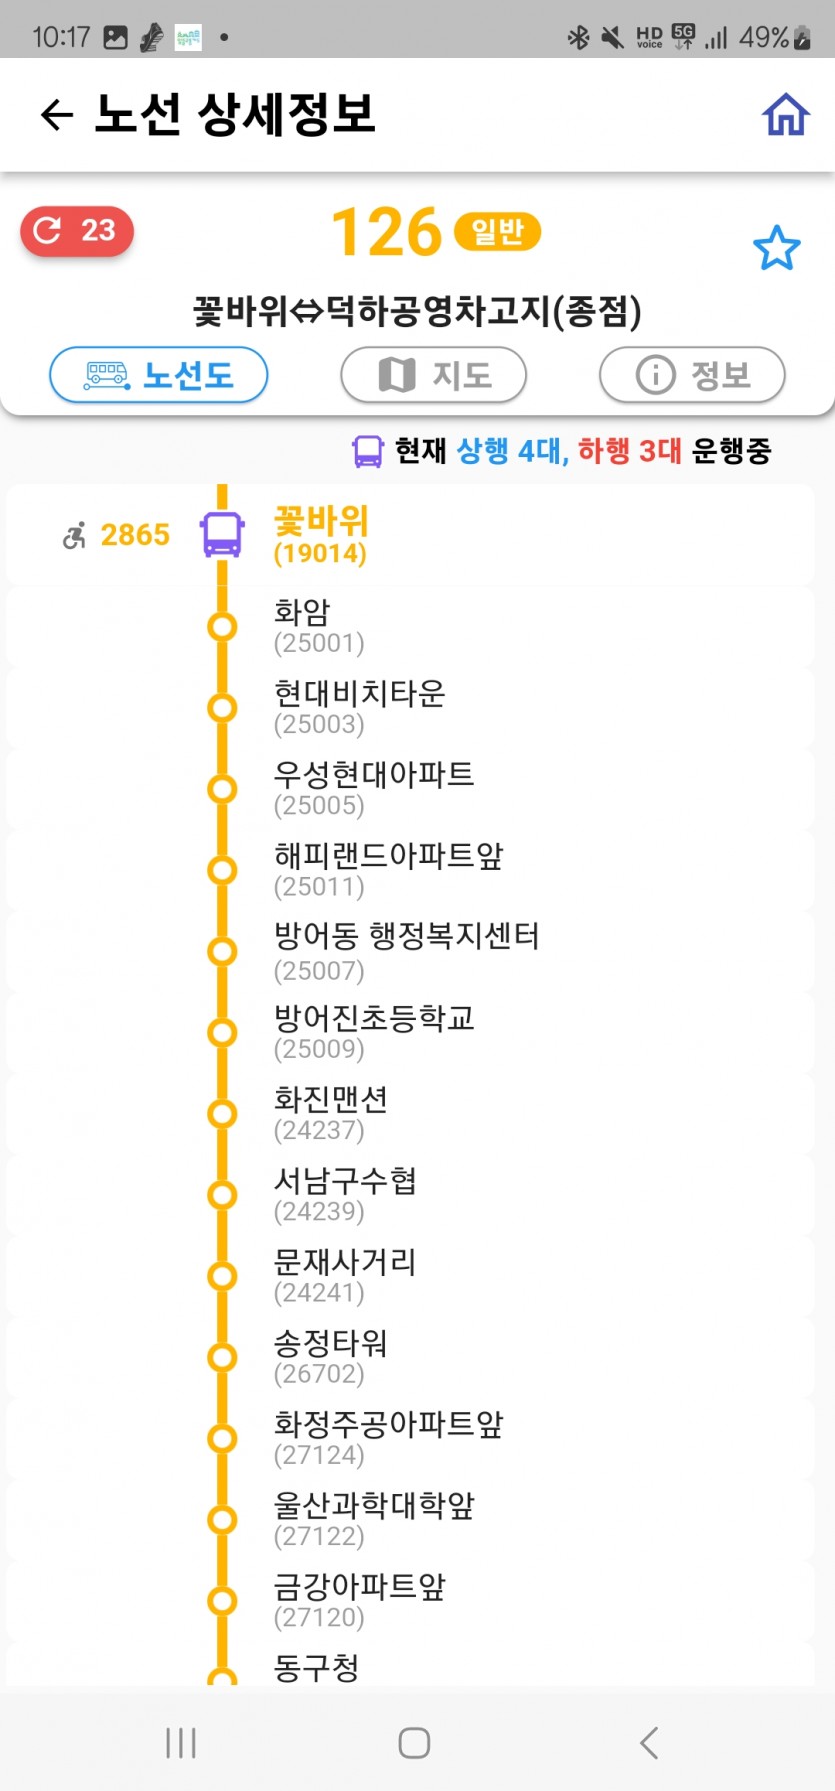The image size is (835, 1791).
Task: Tap the red refresh countdown button
Action: tap(77, 231)
